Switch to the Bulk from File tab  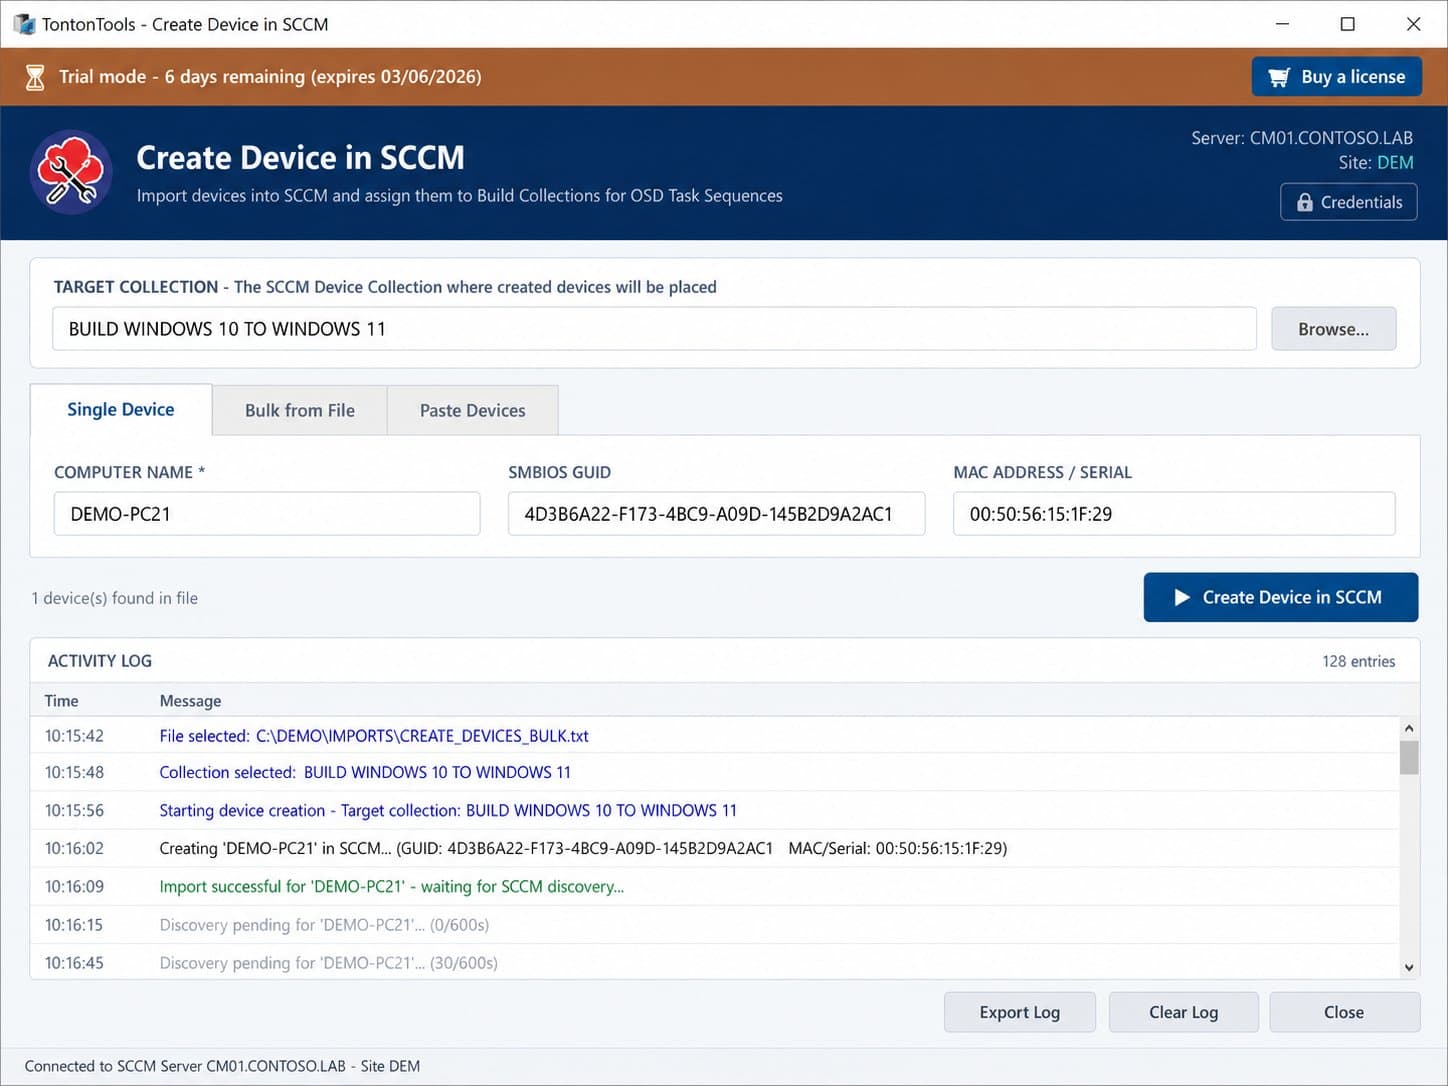click(x=300, y=410)
